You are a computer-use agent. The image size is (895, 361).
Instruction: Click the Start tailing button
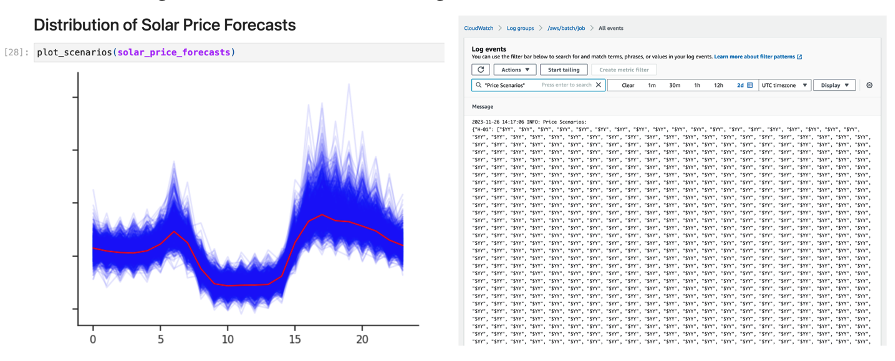(563, 70)
